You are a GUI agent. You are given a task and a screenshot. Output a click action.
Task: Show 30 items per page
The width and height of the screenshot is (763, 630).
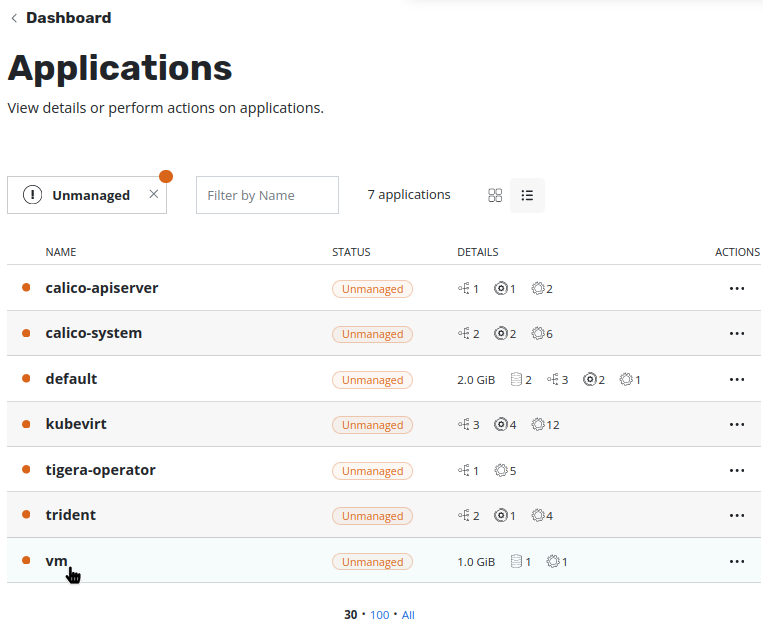[350, 615]
